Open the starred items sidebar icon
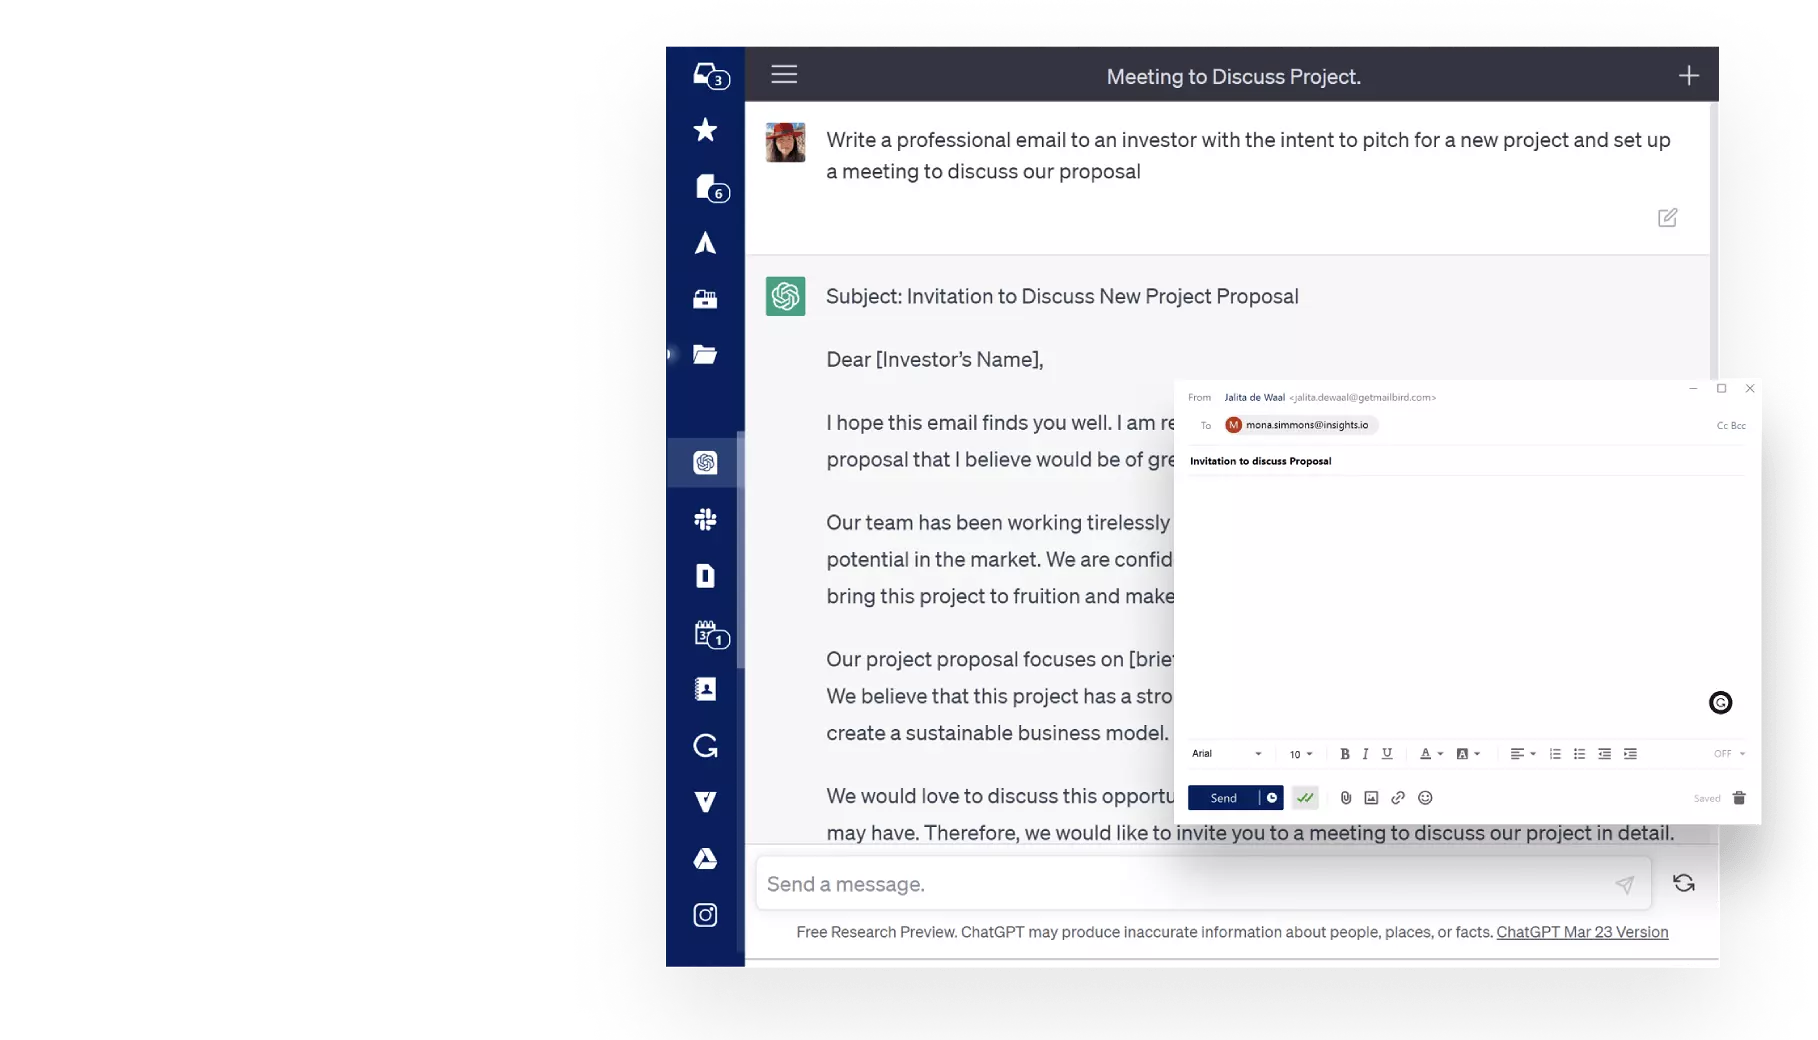1818x1040 pixels. (705, 130)
